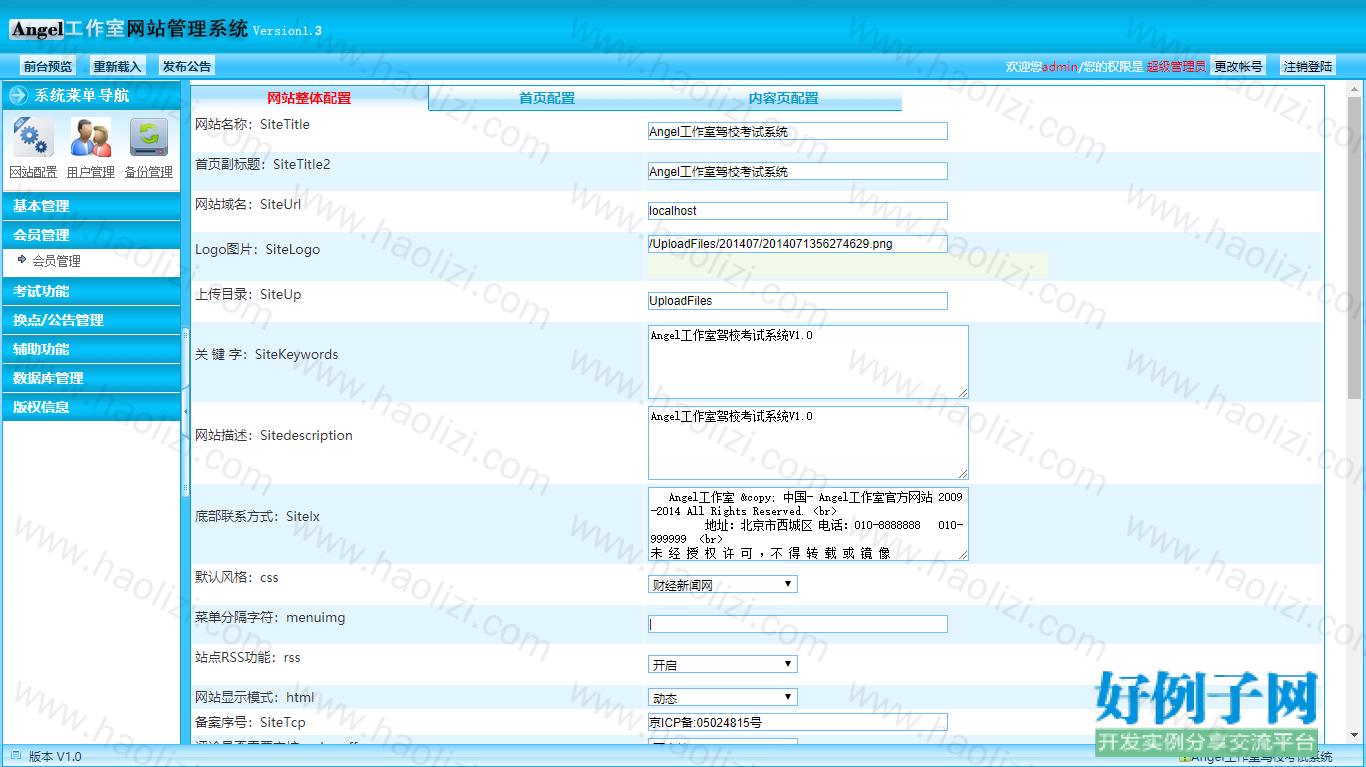Click the 备案序号 SiteTcp input field
The height and width of the screenshot is (767, 1366).
pos(798,722)
